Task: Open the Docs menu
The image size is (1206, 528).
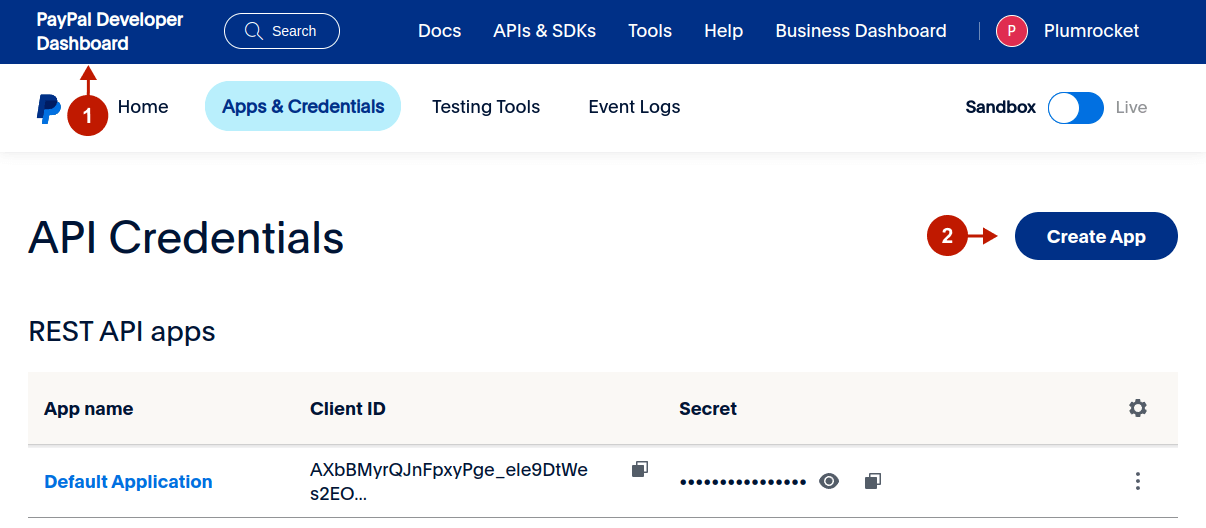Action: (439, 31)
